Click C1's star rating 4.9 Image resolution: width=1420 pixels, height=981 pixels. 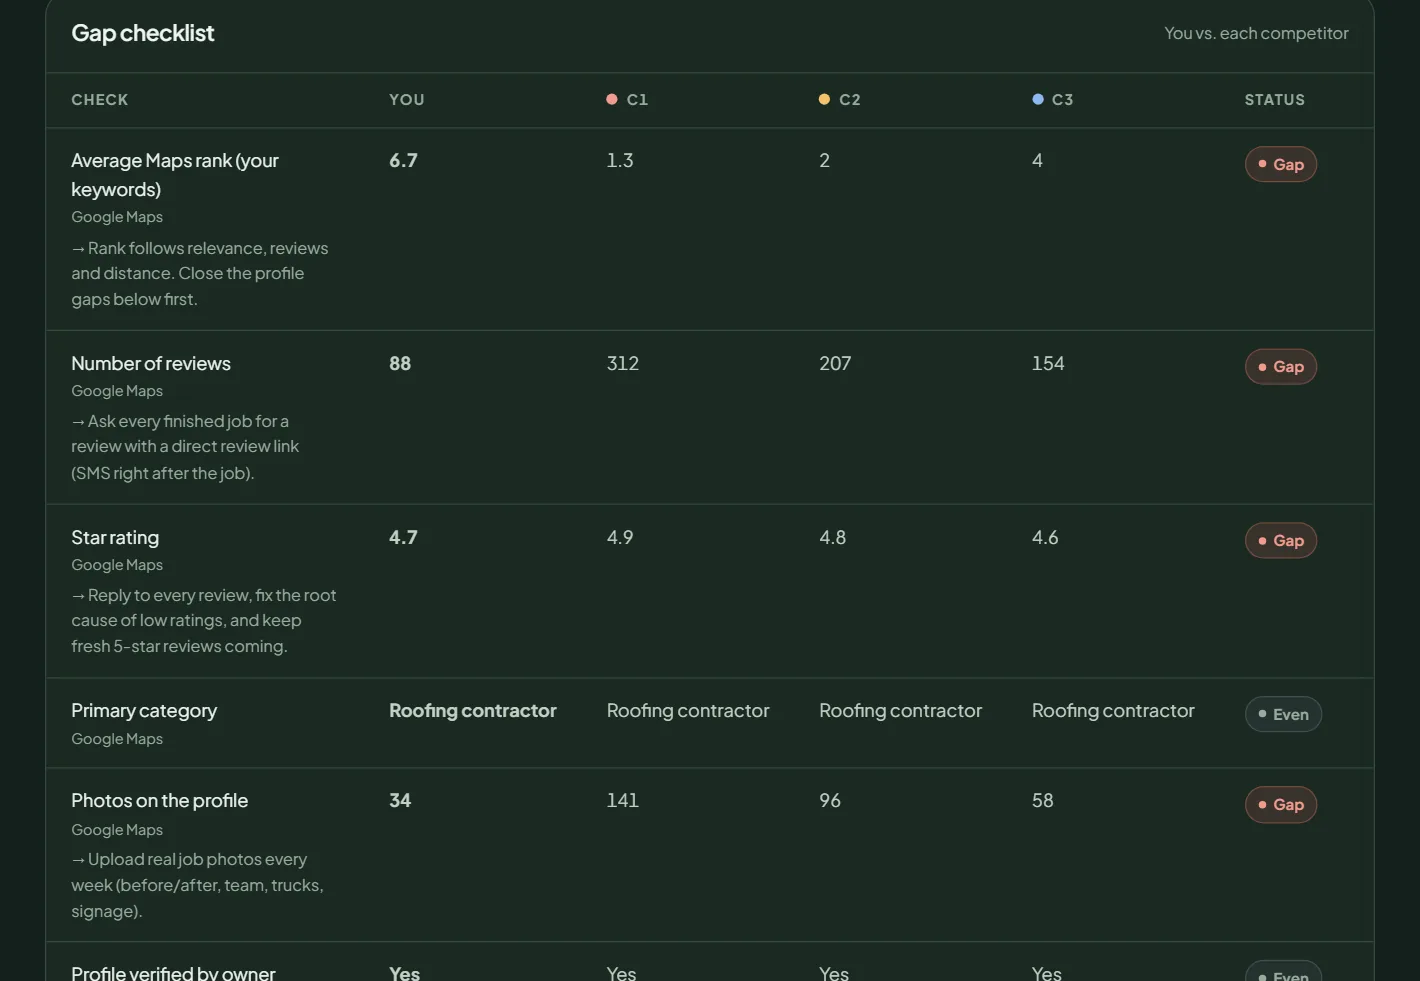[620, 537]
